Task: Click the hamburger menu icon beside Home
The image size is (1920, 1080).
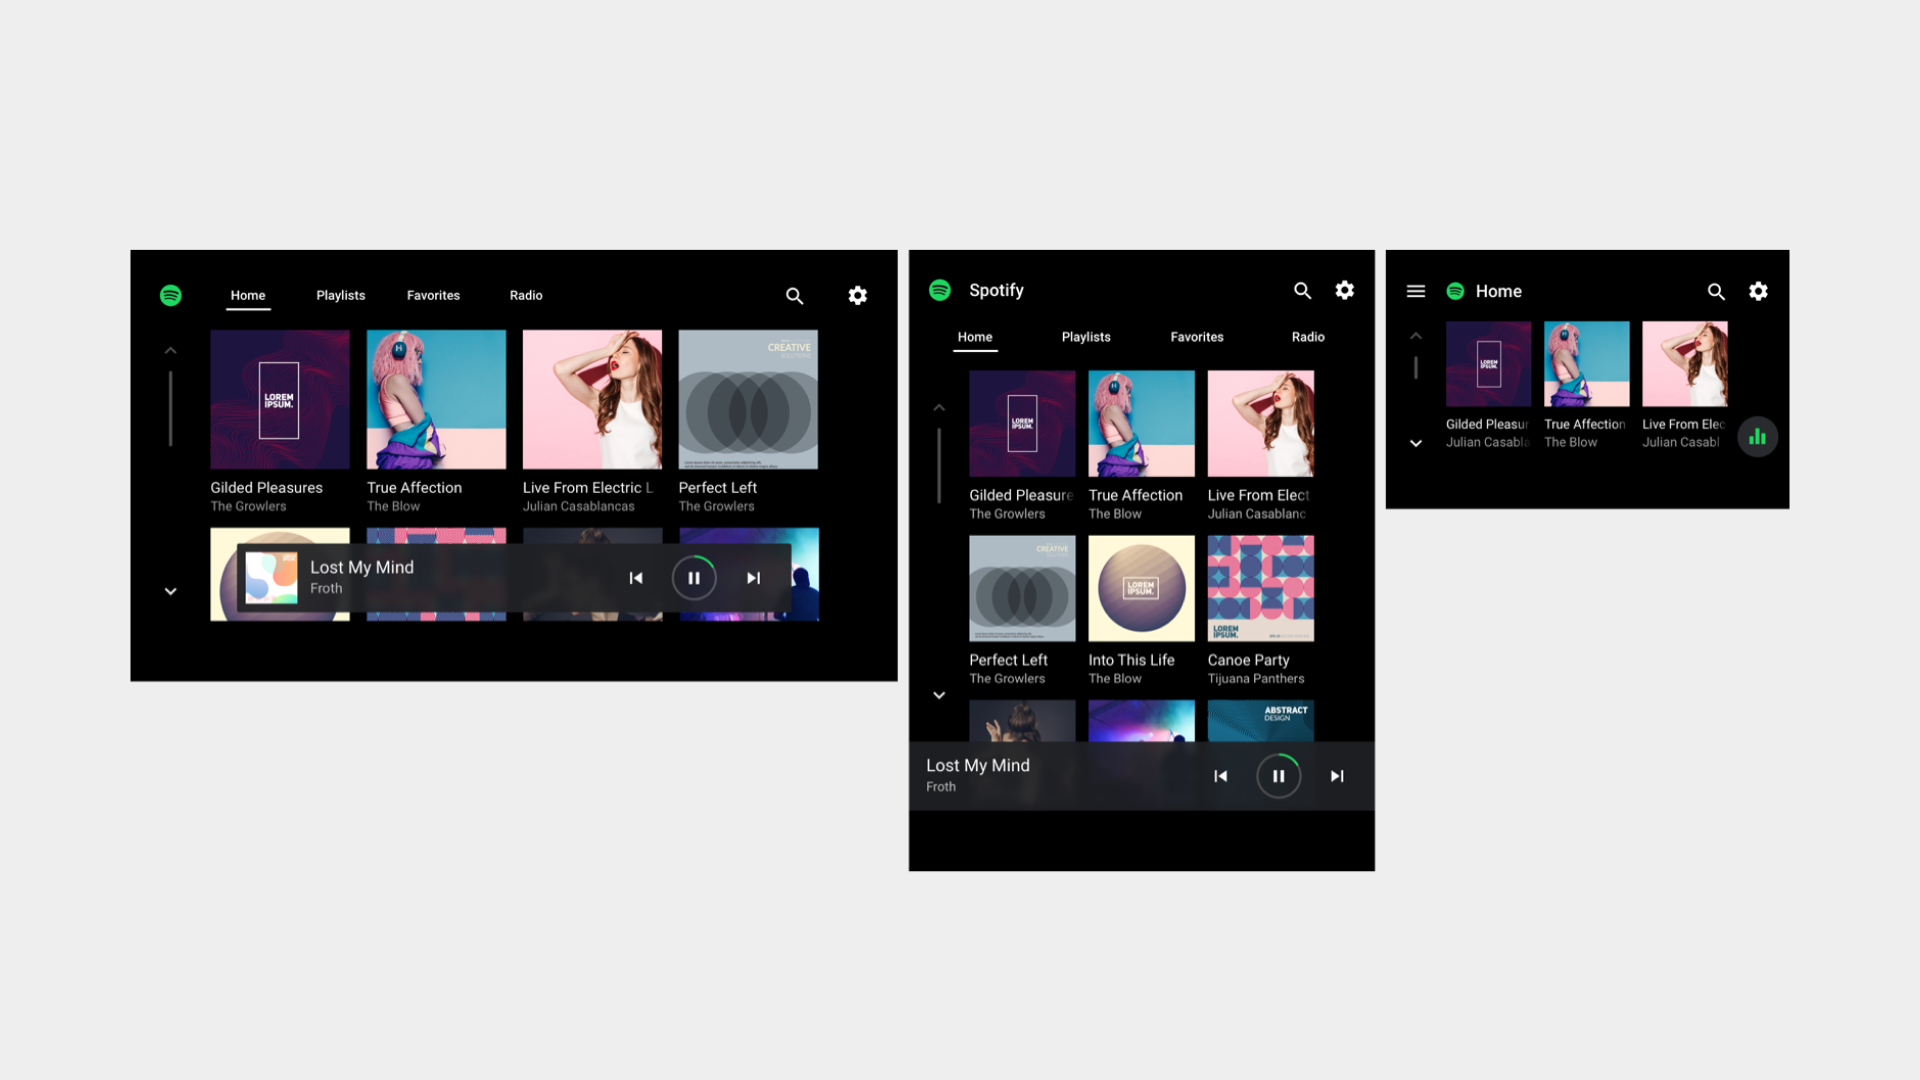Action: tap(1415, 291)
